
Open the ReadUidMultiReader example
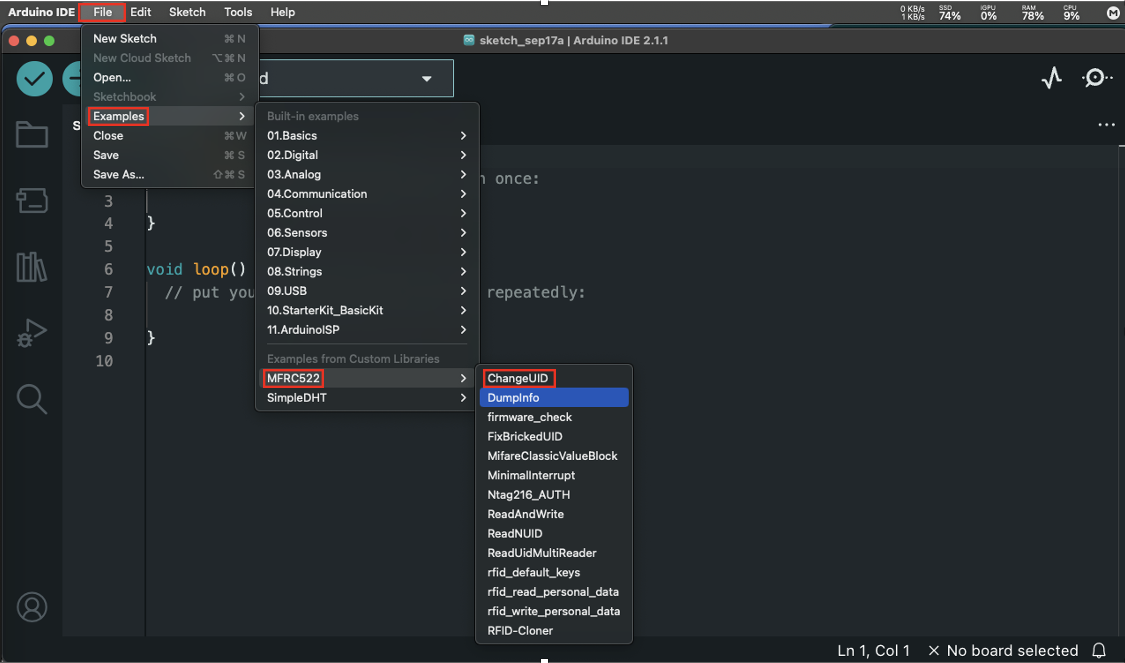(554, 552)
